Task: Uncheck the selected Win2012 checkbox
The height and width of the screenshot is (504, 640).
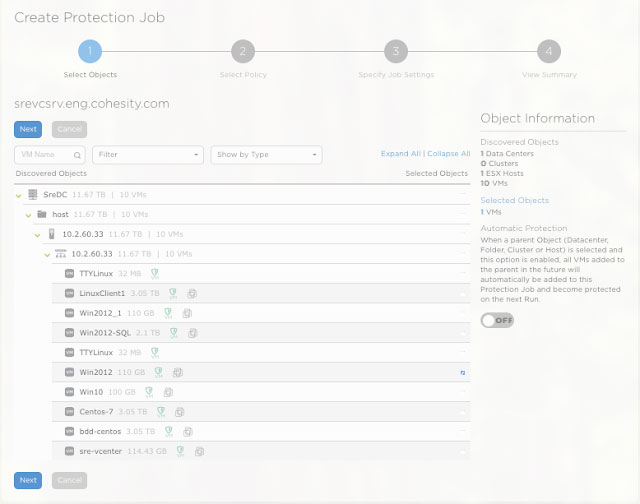Action: (464, 372)
